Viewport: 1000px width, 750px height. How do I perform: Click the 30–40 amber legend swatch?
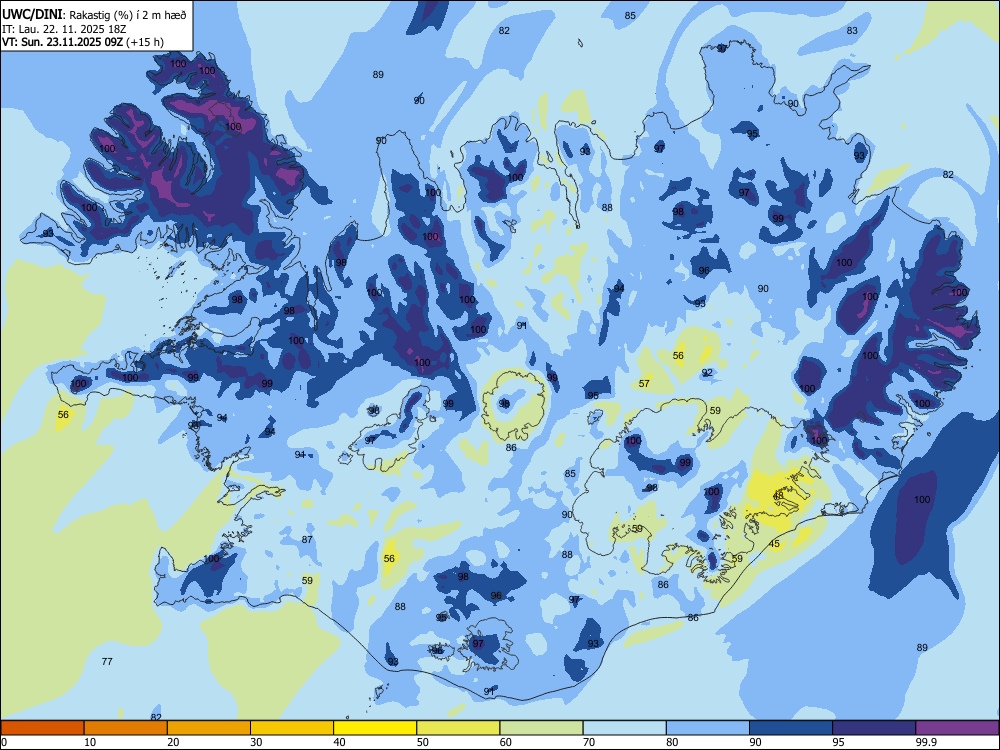[x=292, y=728]
